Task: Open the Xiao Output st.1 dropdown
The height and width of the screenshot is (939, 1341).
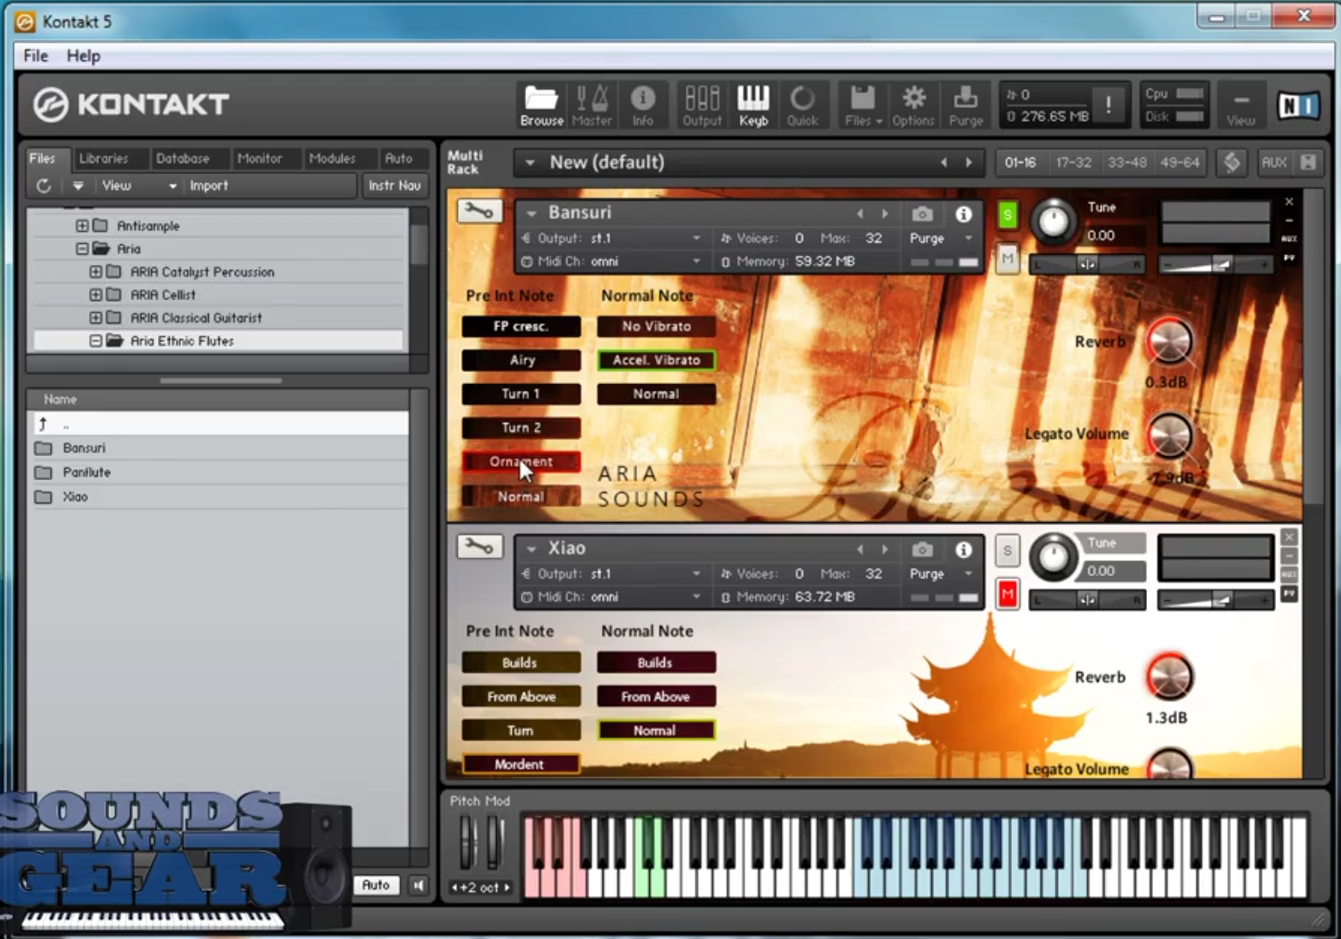Action: pos(612,574)
